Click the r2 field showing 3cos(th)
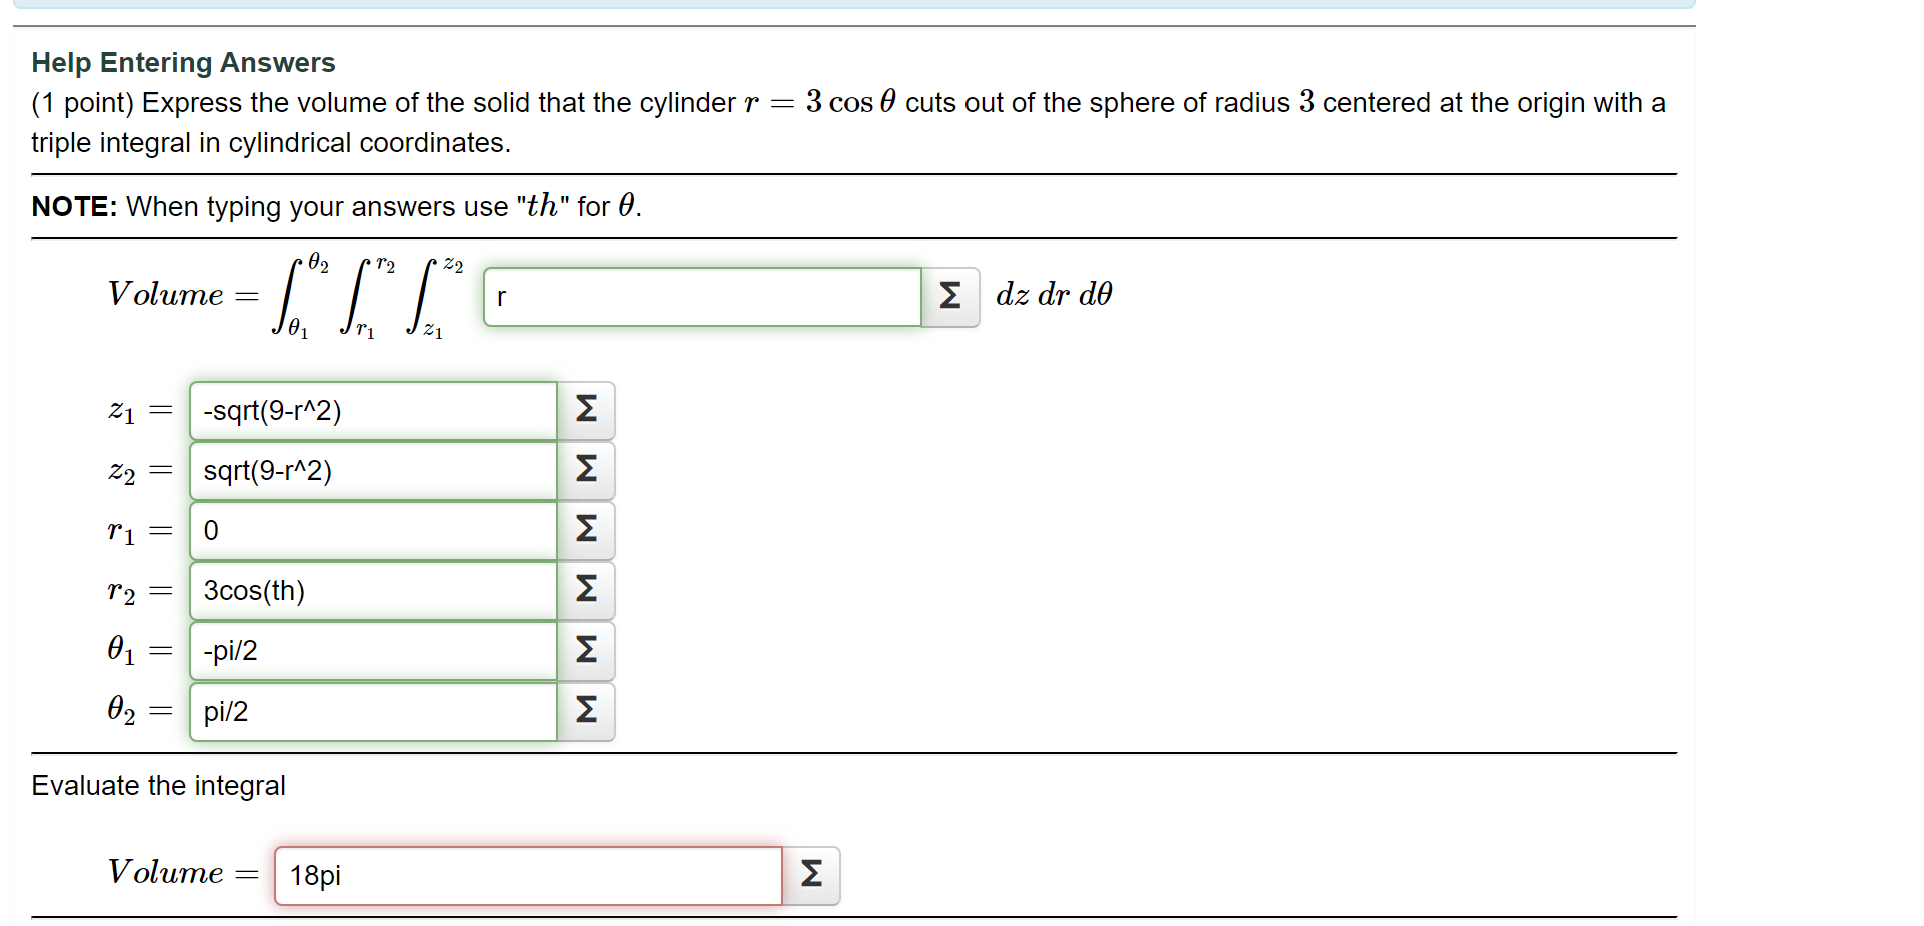The height and width of the screenshot is (926, 1924). pyautogui.click(x=372, y=591)
